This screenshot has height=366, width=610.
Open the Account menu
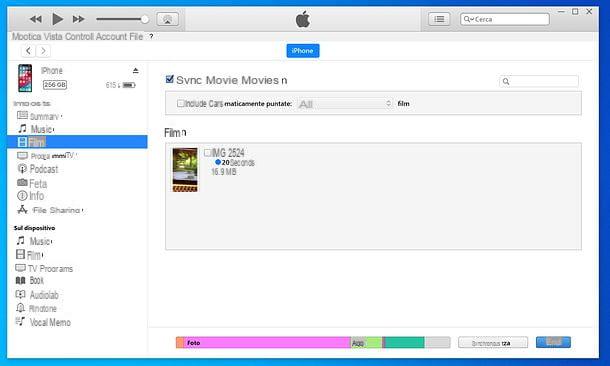click(111, 37)
